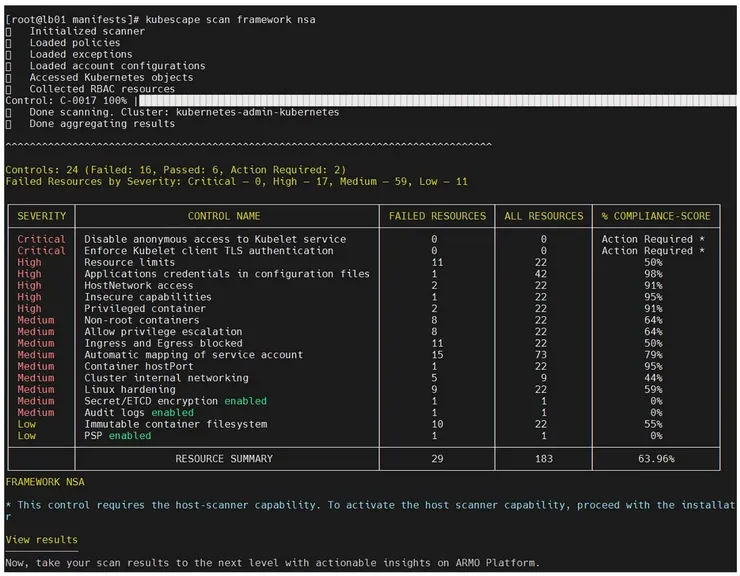Select the 'Accessed Kubernetes objects' line
Viewport: 740px width, 576px height.
click(111, 77)
